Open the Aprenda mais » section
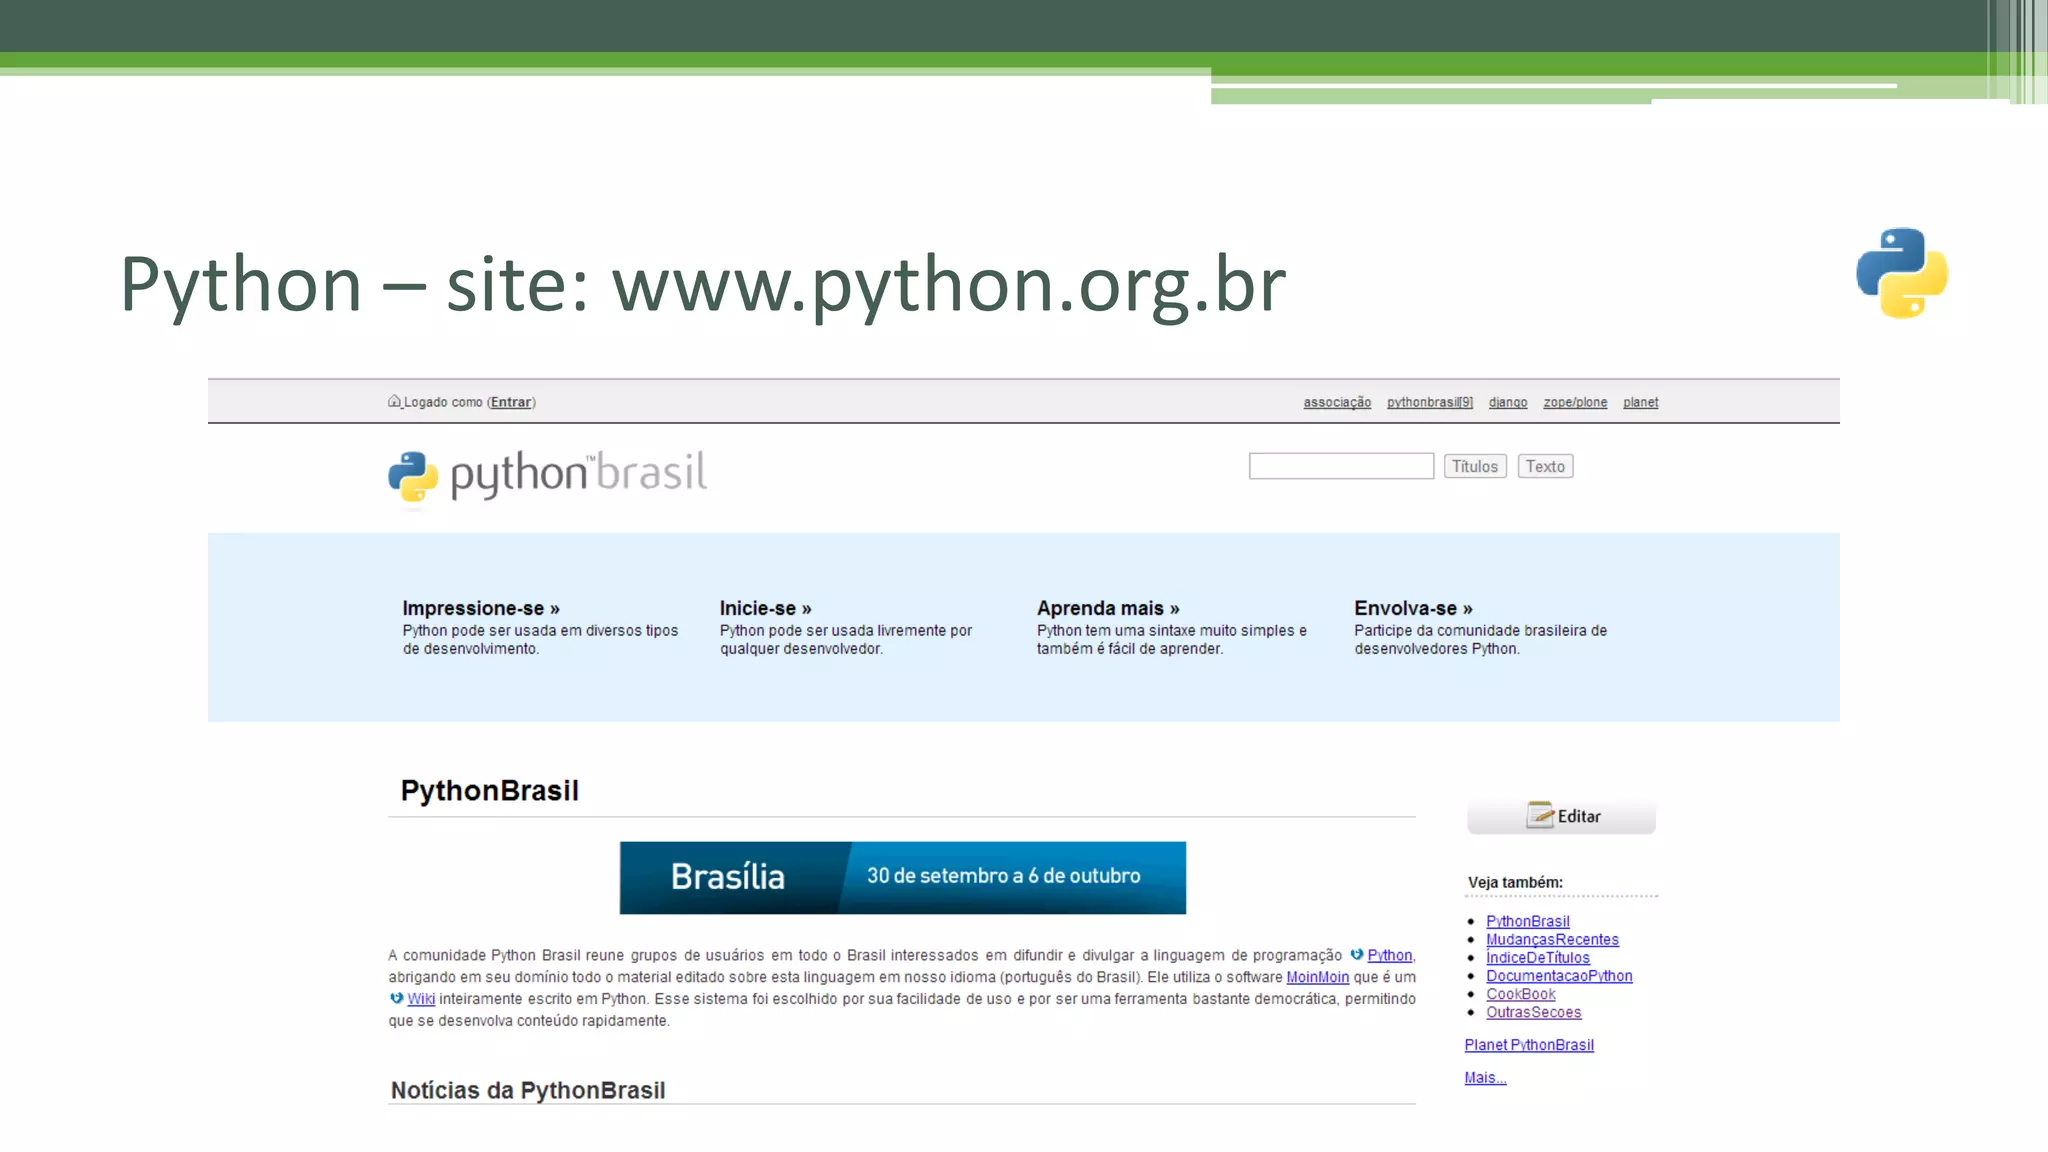2048x1152 pixels. tap(1108, 608)
